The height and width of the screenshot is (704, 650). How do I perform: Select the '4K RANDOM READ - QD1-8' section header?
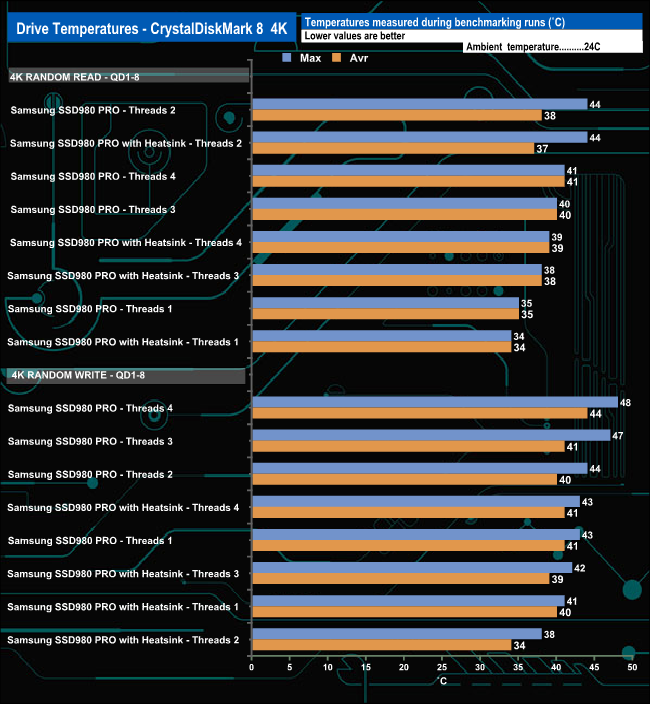coord(128,76)
